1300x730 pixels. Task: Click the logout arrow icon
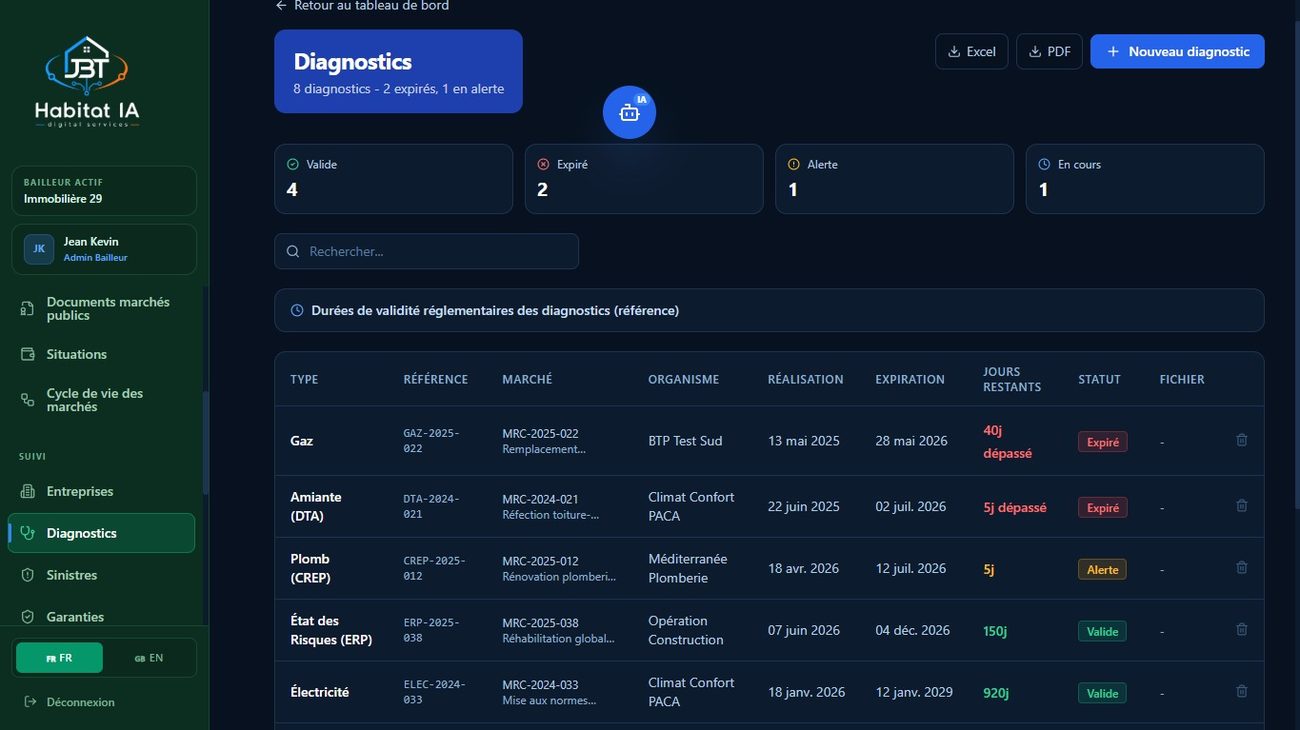tap(30, 702)
